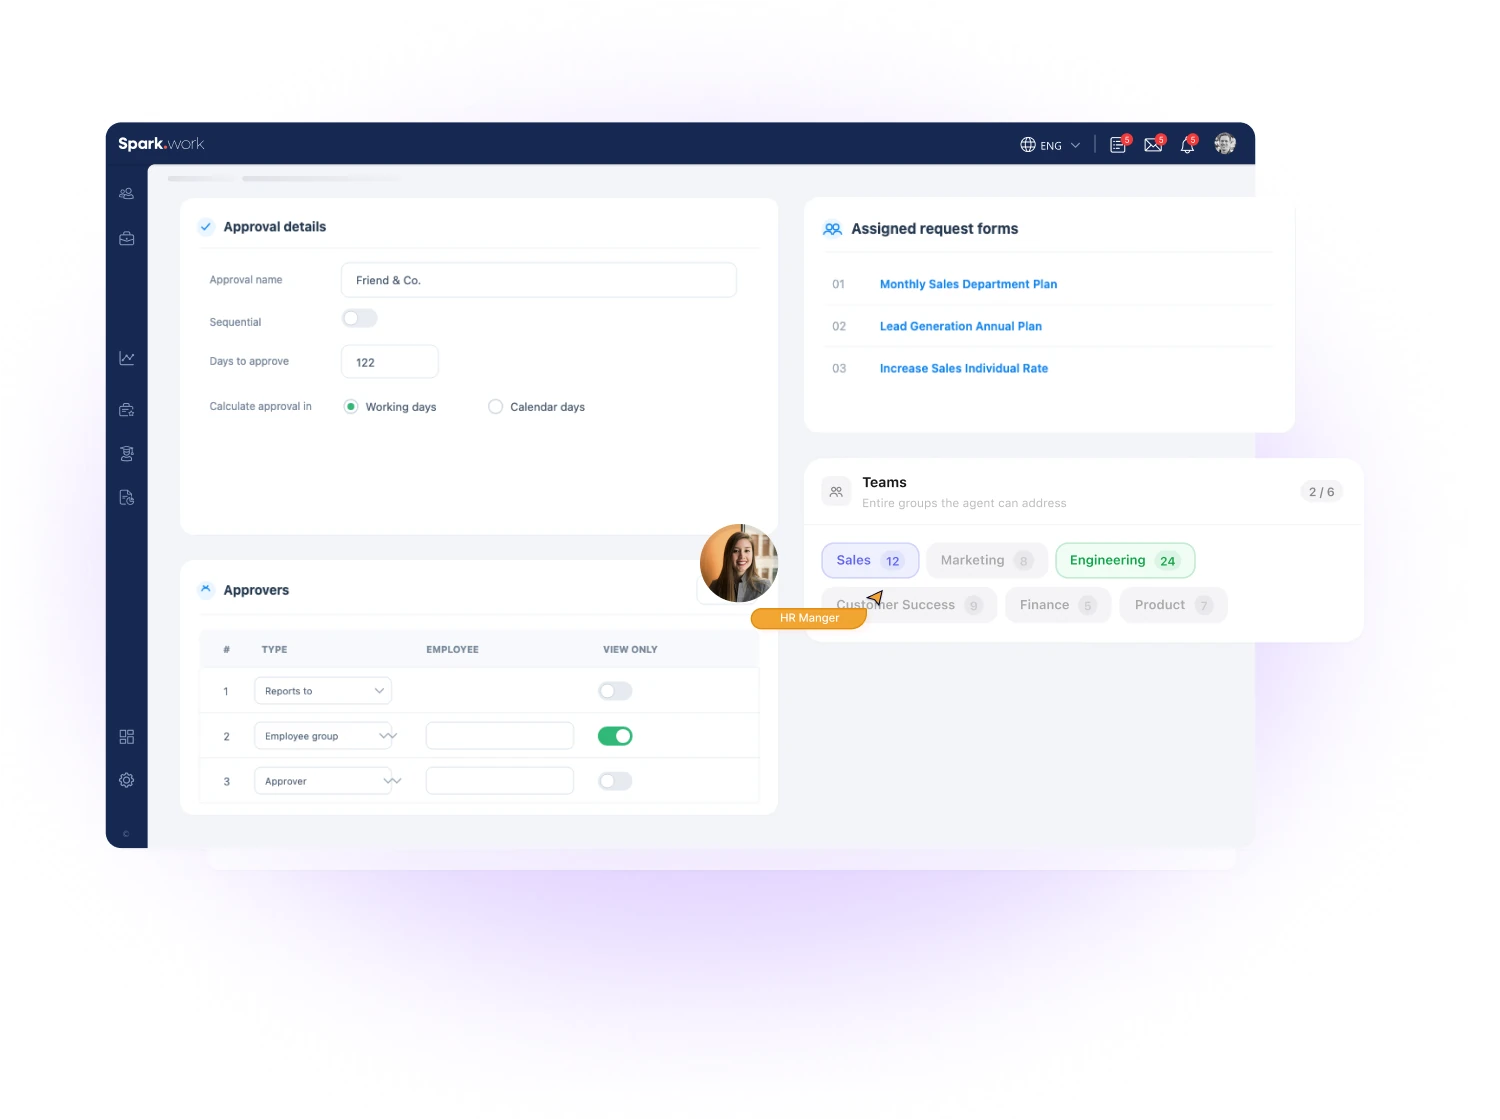Toggle View only for approver row 3
Screen dimensions: 1500x1120
(x=615, y=781)
